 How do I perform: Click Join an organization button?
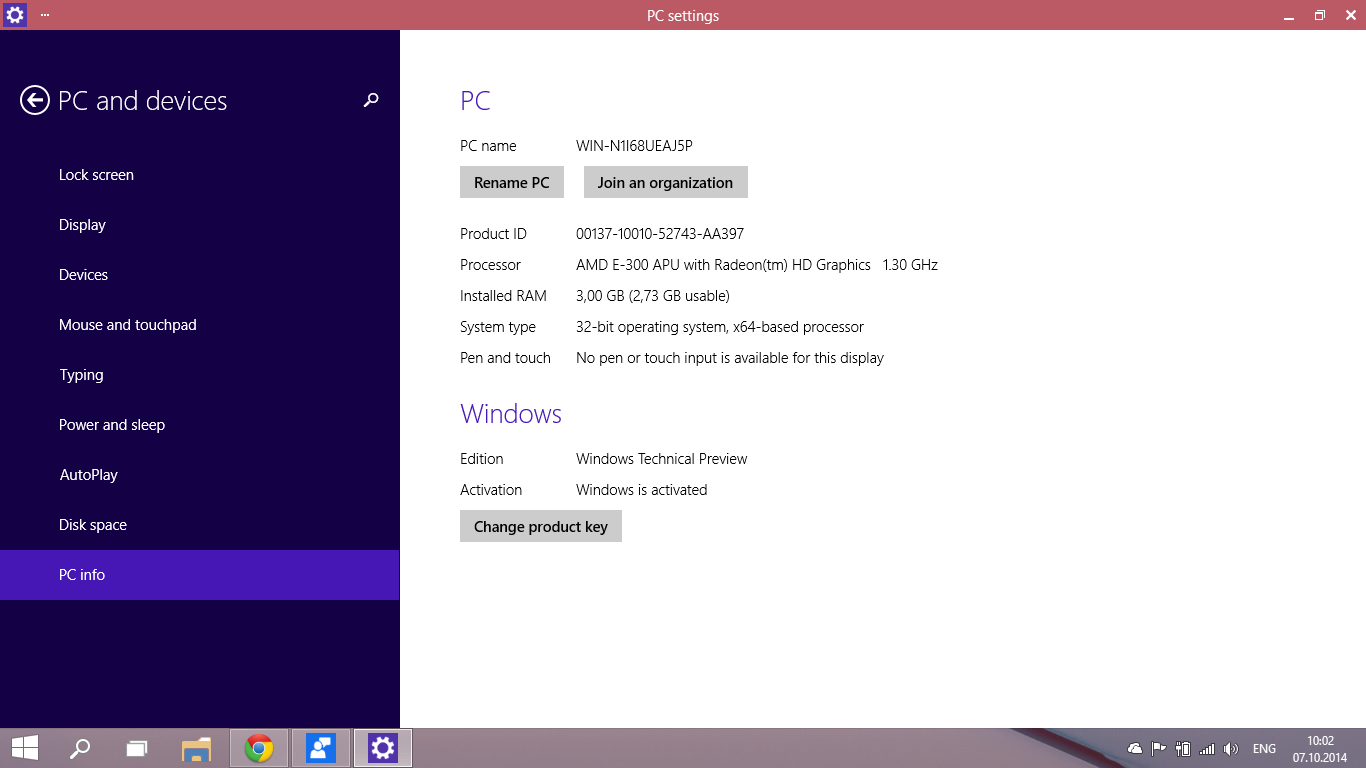665,182
